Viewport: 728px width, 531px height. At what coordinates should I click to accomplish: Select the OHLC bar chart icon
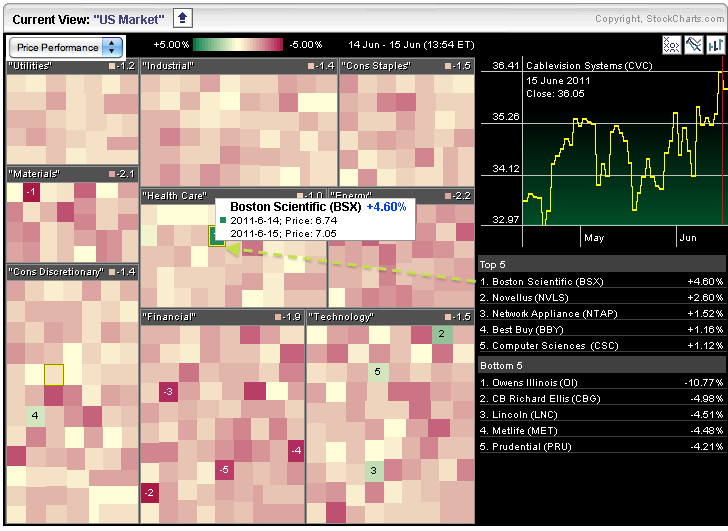click(715, 45)
